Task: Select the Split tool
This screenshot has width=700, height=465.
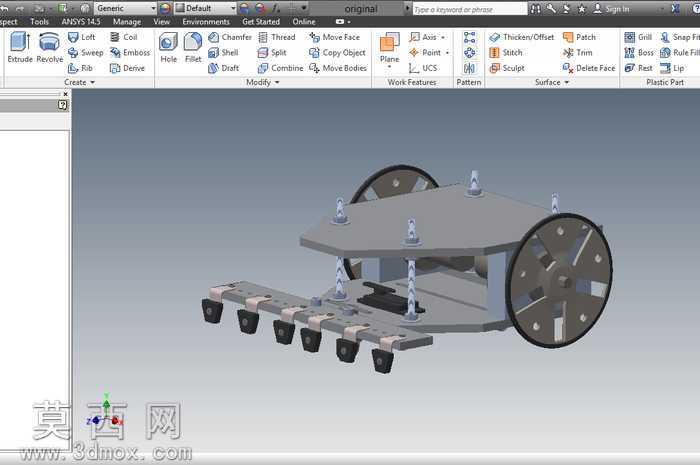Action: pyautogui.click(x=272, y=53)
